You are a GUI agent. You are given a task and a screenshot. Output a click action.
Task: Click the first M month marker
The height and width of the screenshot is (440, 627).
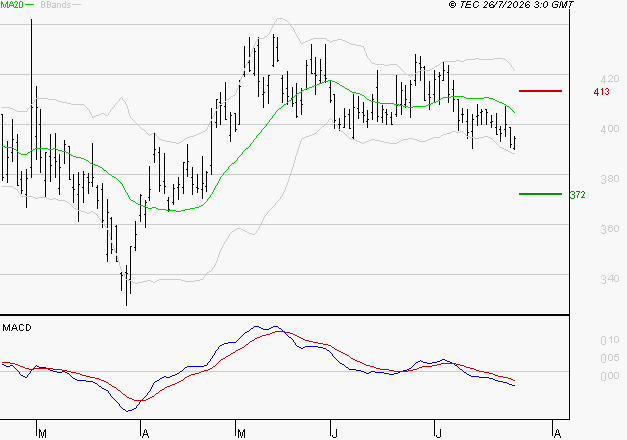click(42, 434)
